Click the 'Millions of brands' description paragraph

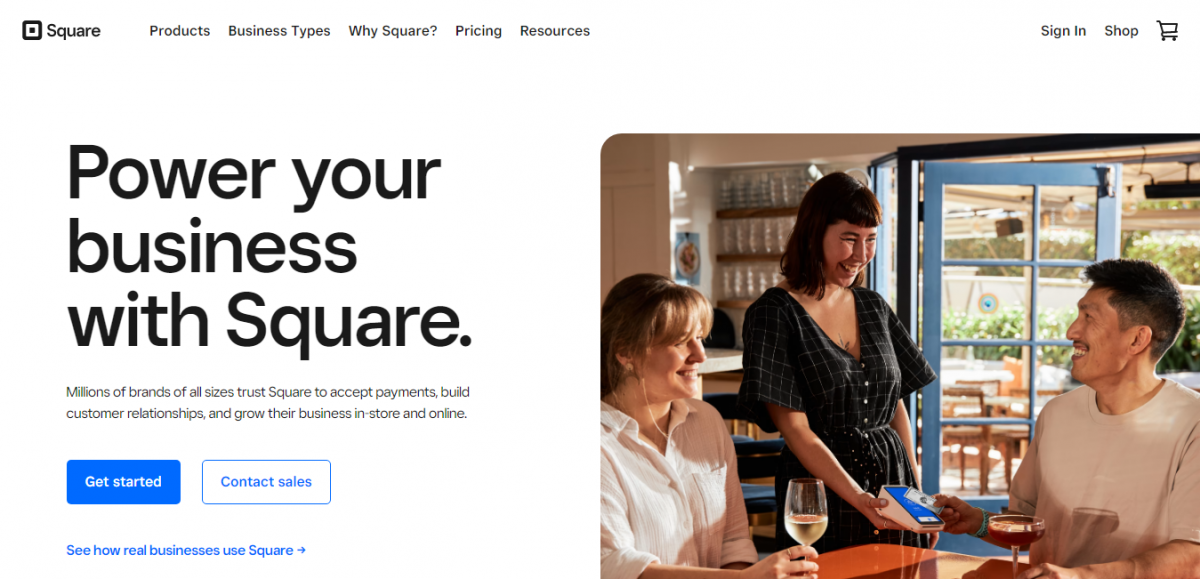click(268, 402)
